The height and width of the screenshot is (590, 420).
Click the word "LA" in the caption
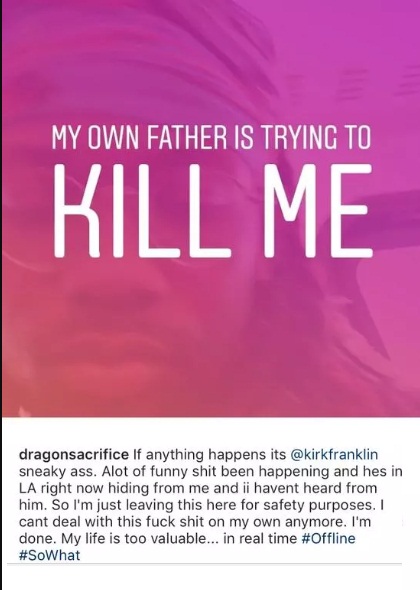coord(27,488)
